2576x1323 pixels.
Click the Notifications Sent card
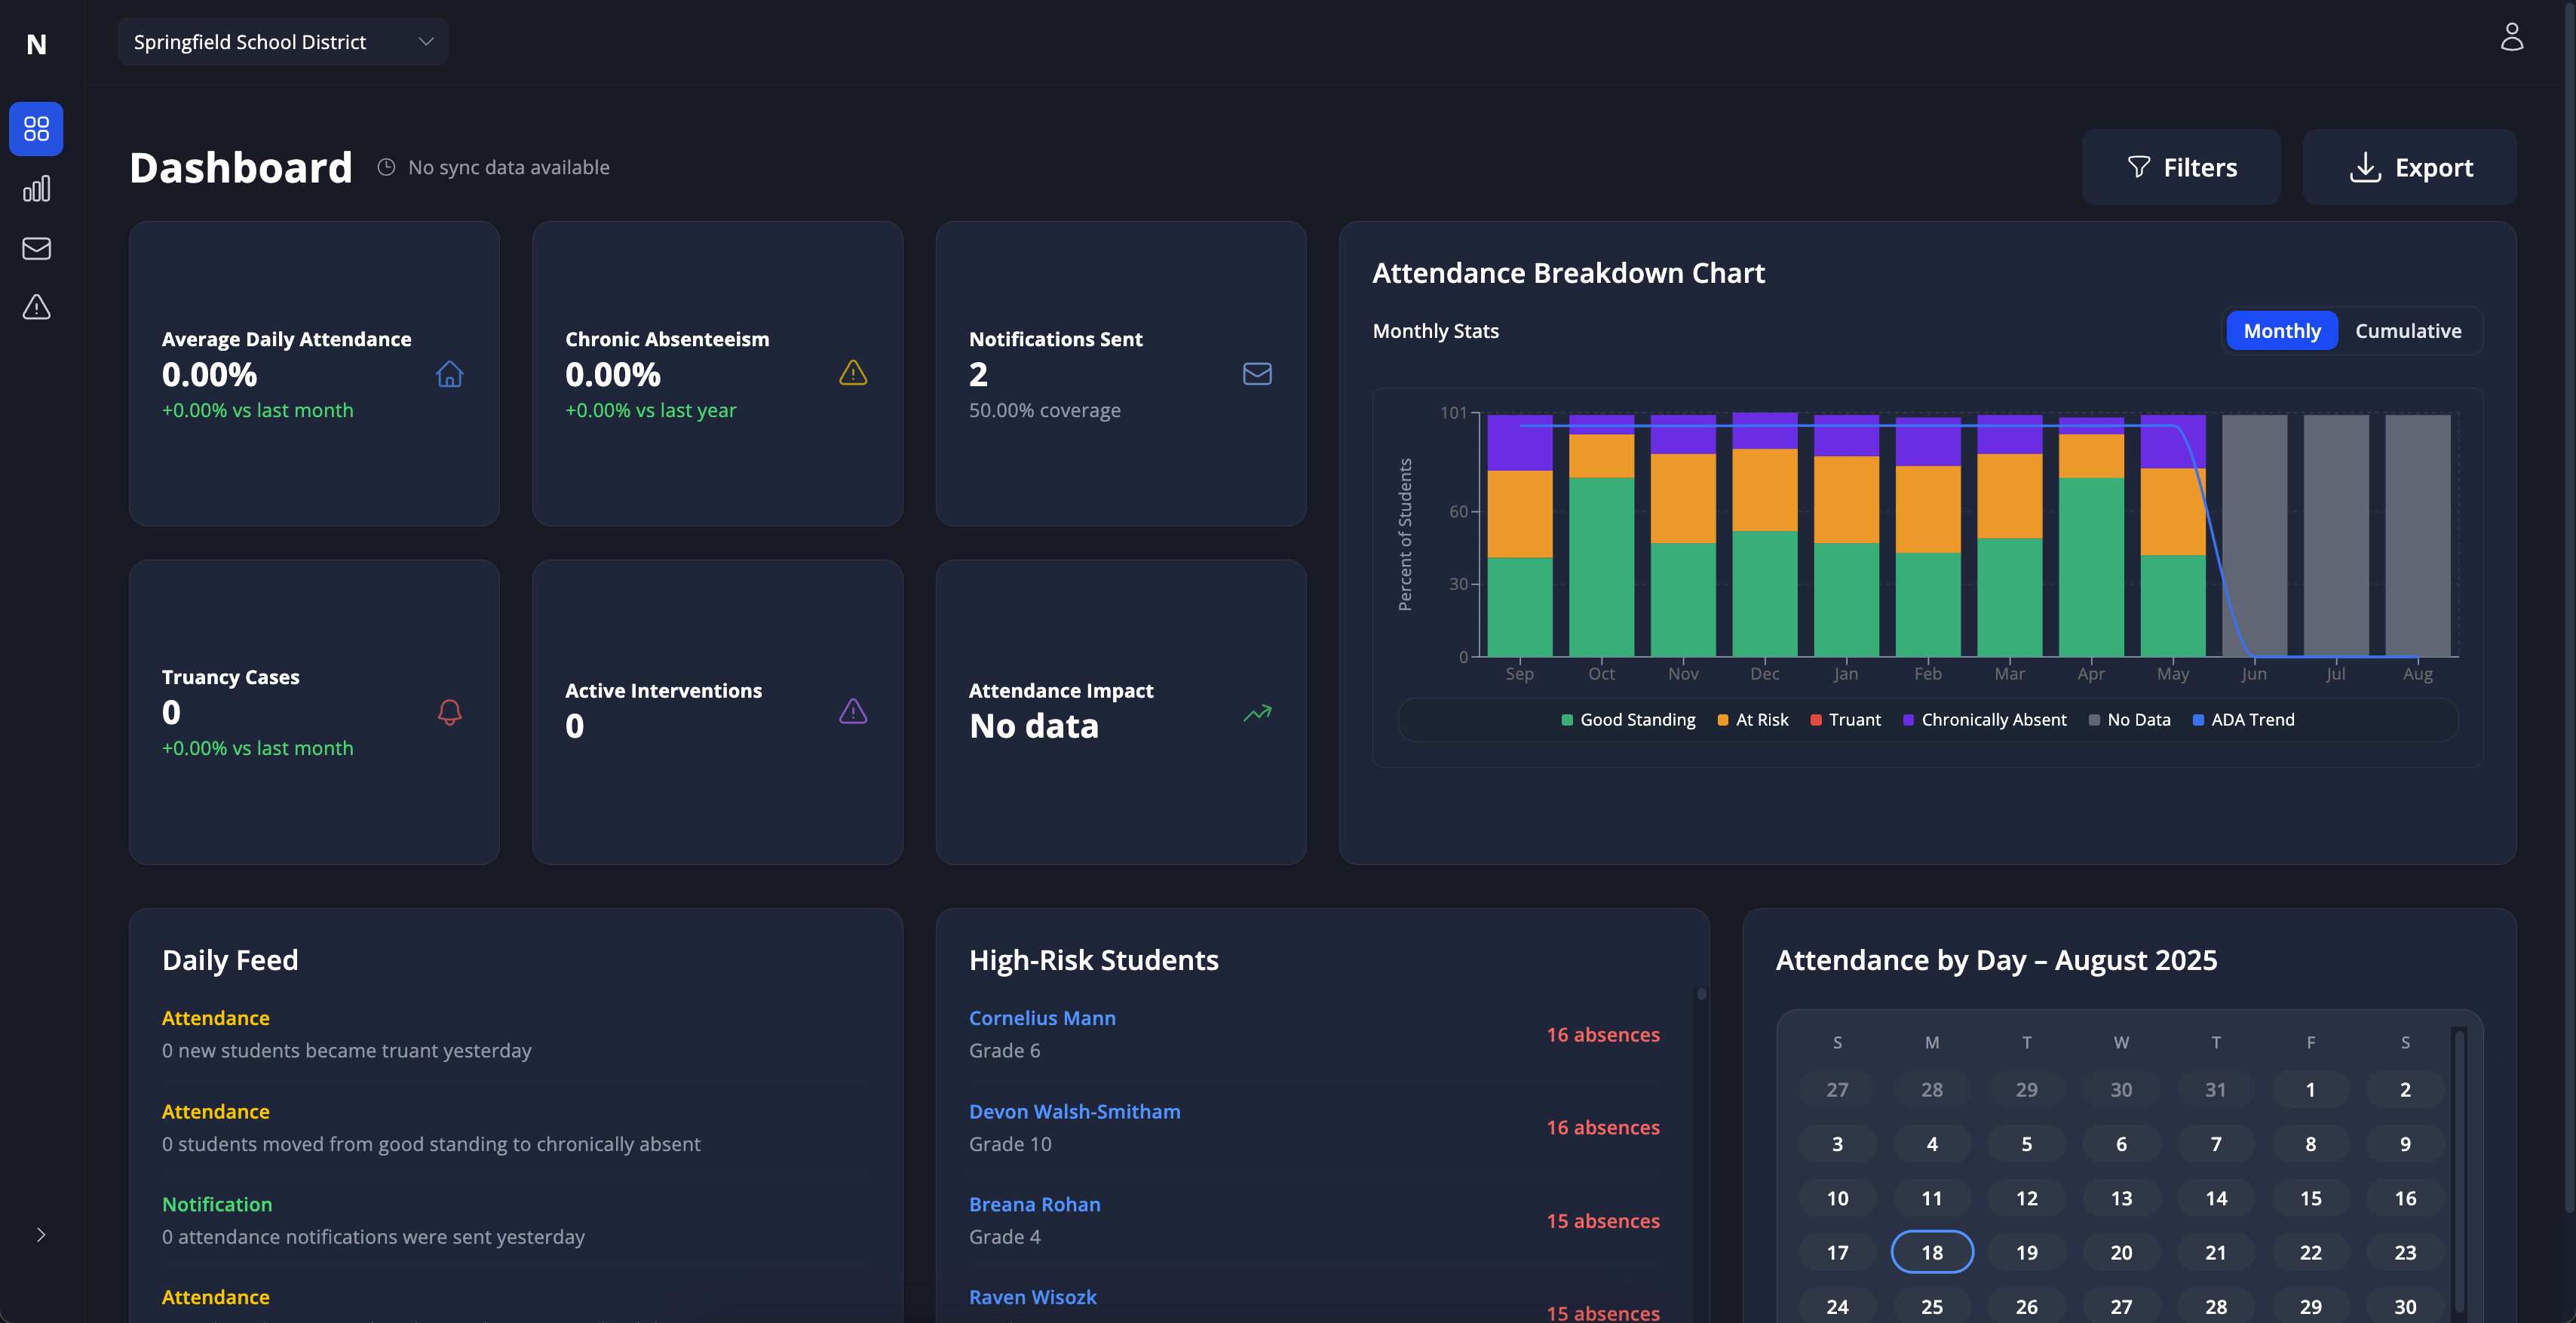point(1120,374)
